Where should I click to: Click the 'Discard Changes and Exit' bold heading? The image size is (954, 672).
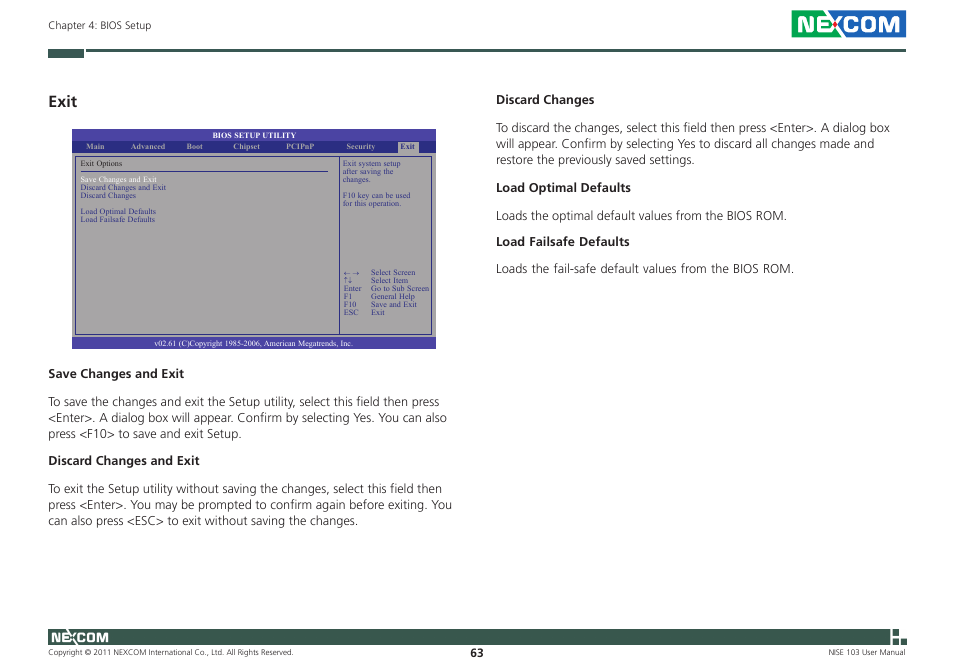click(124, 461)
